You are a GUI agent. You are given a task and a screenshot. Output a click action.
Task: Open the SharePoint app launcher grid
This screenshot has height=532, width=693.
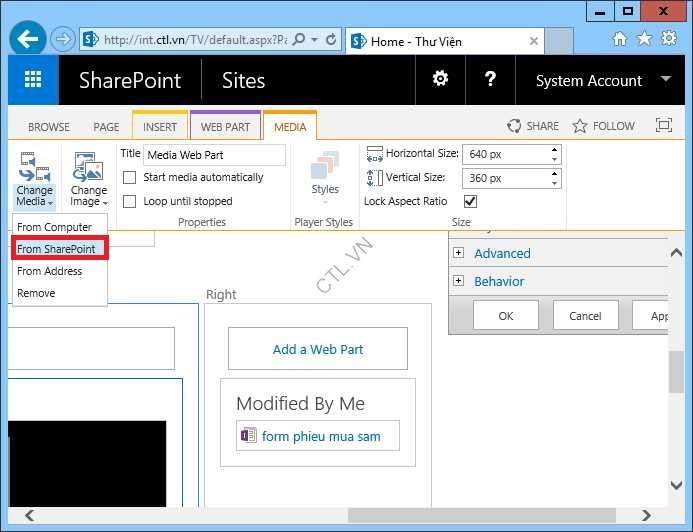coord(33,80)
